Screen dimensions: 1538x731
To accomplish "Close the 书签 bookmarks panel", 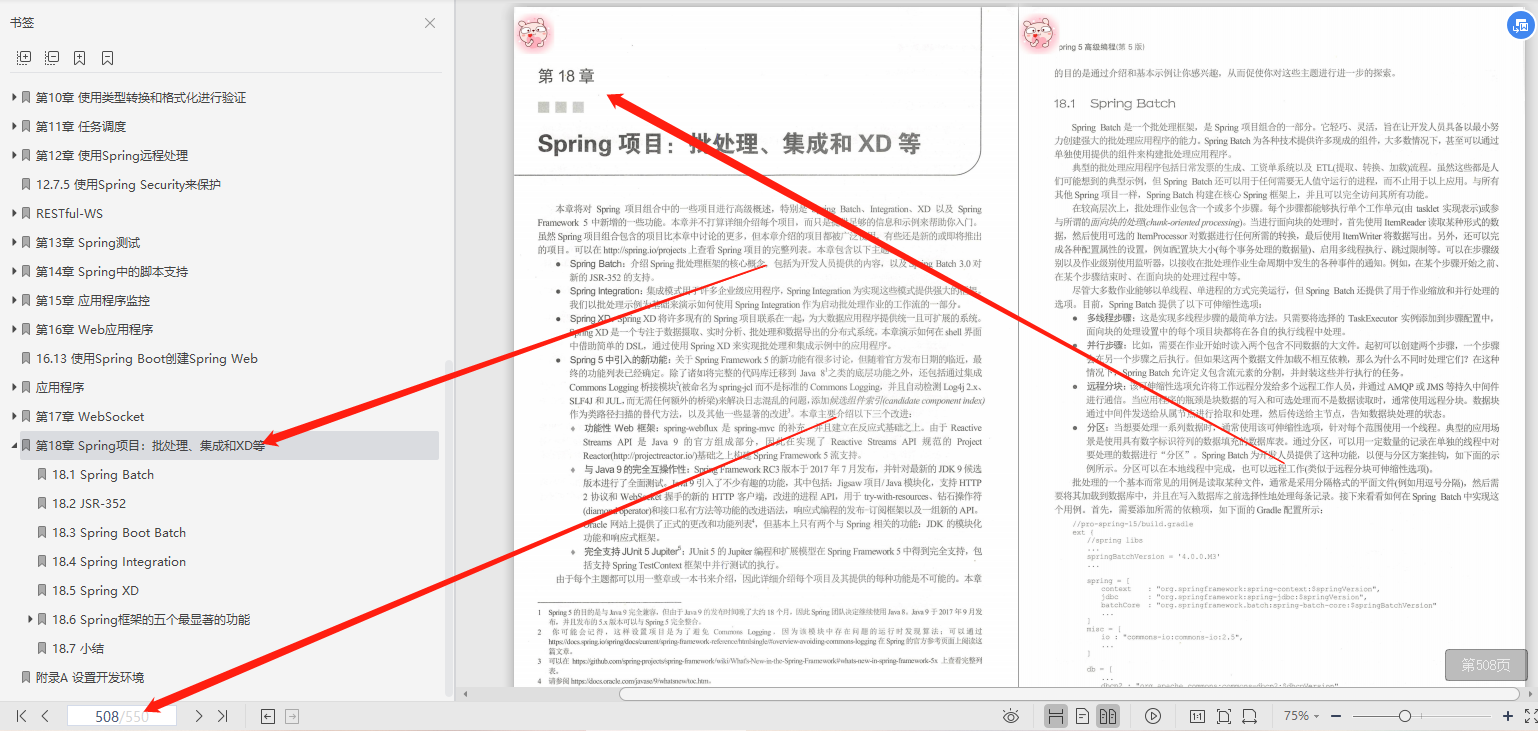I will pos(430,23).
